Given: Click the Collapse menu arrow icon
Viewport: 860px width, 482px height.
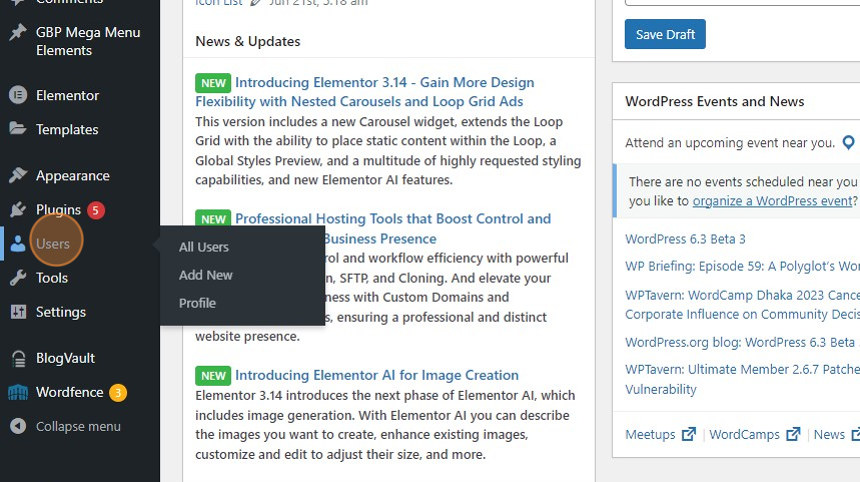Looking at the screenshot, I should coord(18,426).
